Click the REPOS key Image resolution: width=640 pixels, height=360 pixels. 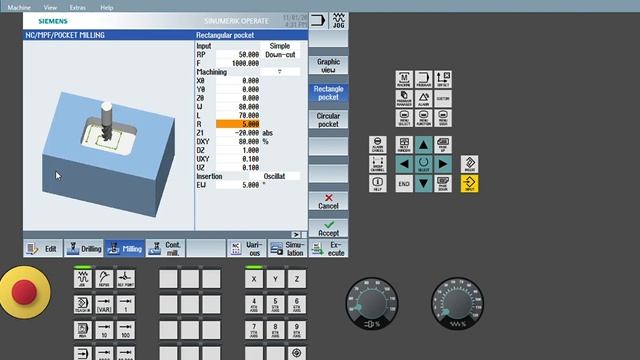pyautogui.click(x=104, y=279)
